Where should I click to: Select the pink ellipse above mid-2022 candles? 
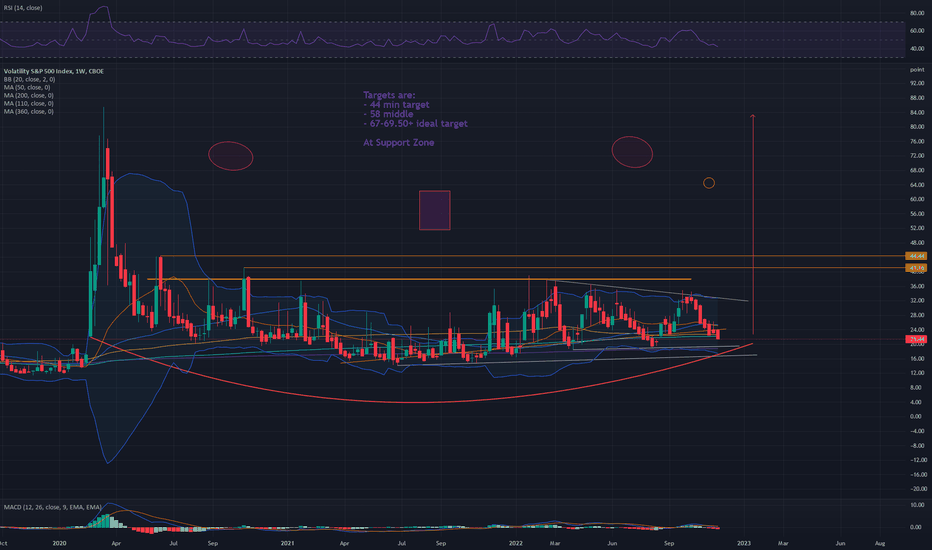coord(632,152)
